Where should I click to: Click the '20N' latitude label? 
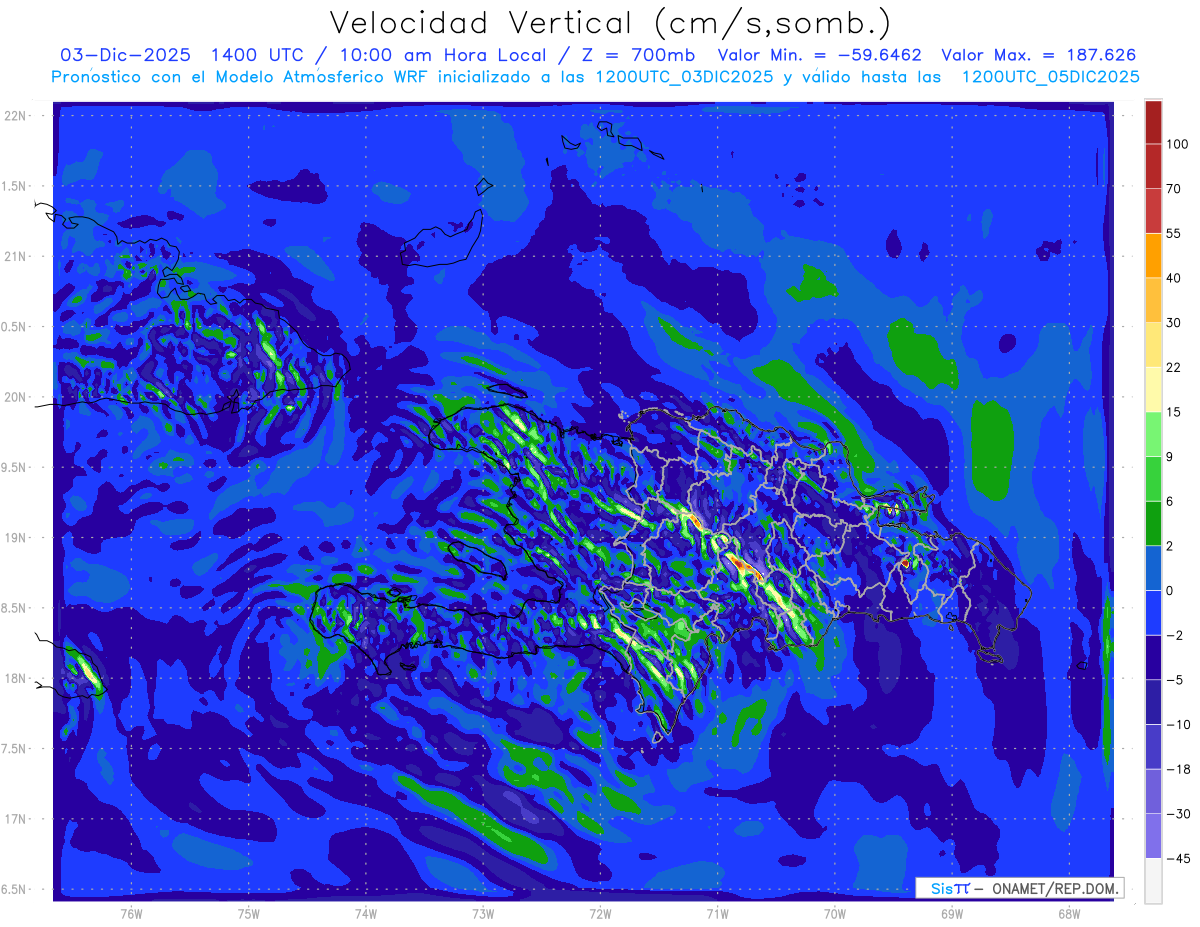[x=15, y=397]
